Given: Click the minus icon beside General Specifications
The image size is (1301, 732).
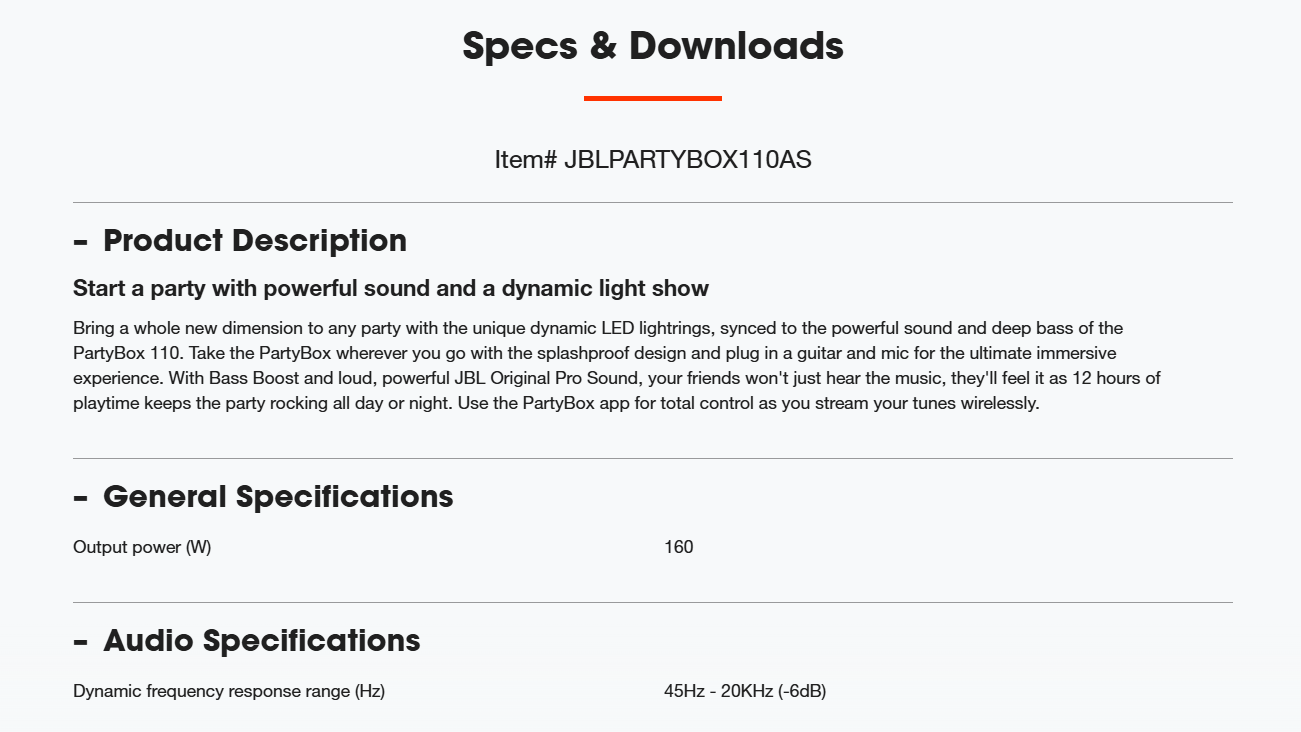Looking at the screenshot, I should pyautogui.click(x=81, y=498).
